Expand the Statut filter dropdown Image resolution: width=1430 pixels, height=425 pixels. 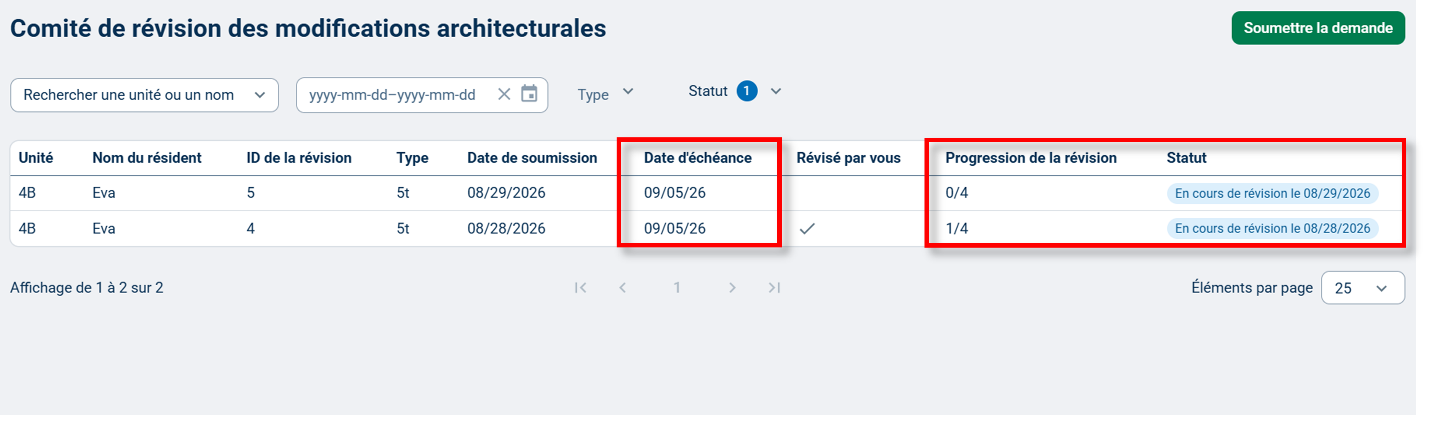[735, 91]
